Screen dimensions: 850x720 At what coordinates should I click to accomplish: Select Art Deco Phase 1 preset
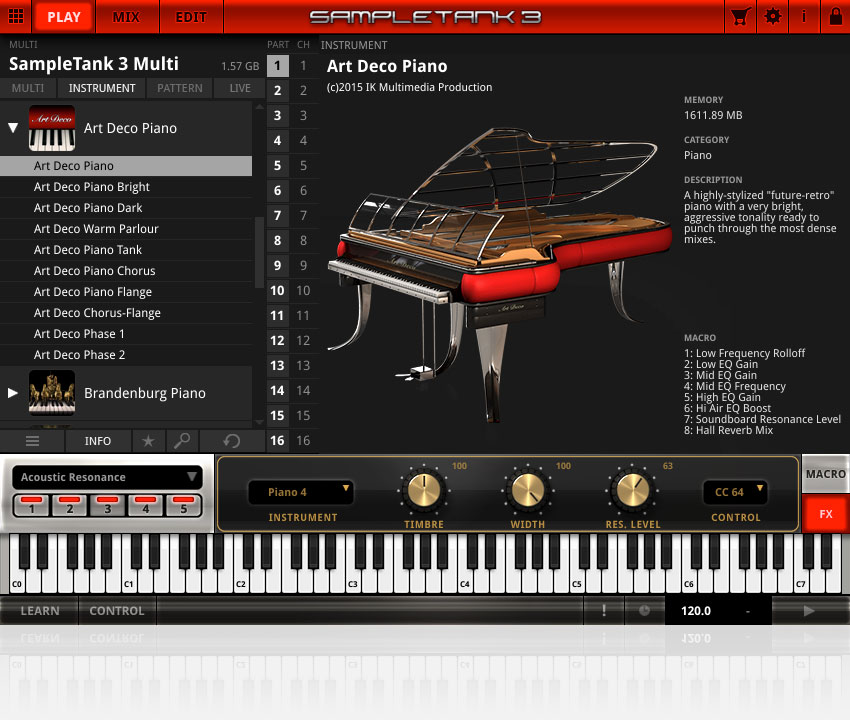(126, 333)
